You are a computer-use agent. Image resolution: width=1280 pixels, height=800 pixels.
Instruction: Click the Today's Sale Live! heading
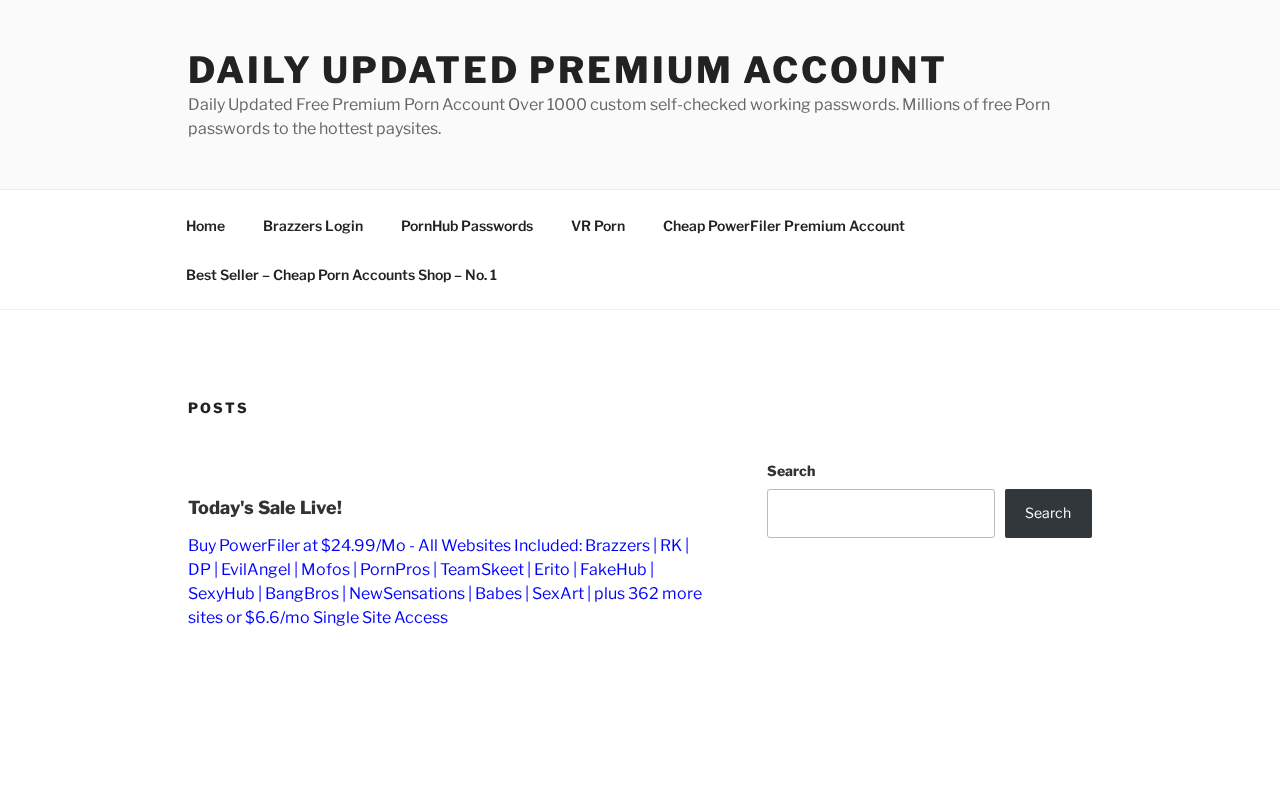pyautogui.click(x=265, y=508)
